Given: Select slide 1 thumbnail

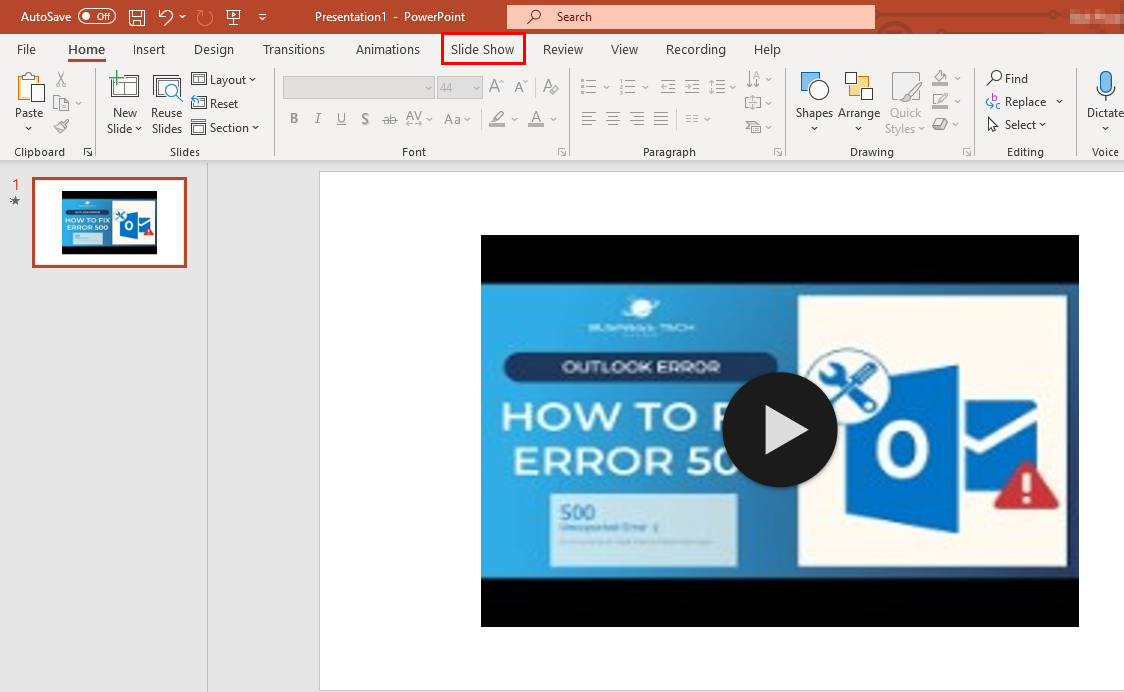Looking at the screenshot, I should tap(110, 223).
